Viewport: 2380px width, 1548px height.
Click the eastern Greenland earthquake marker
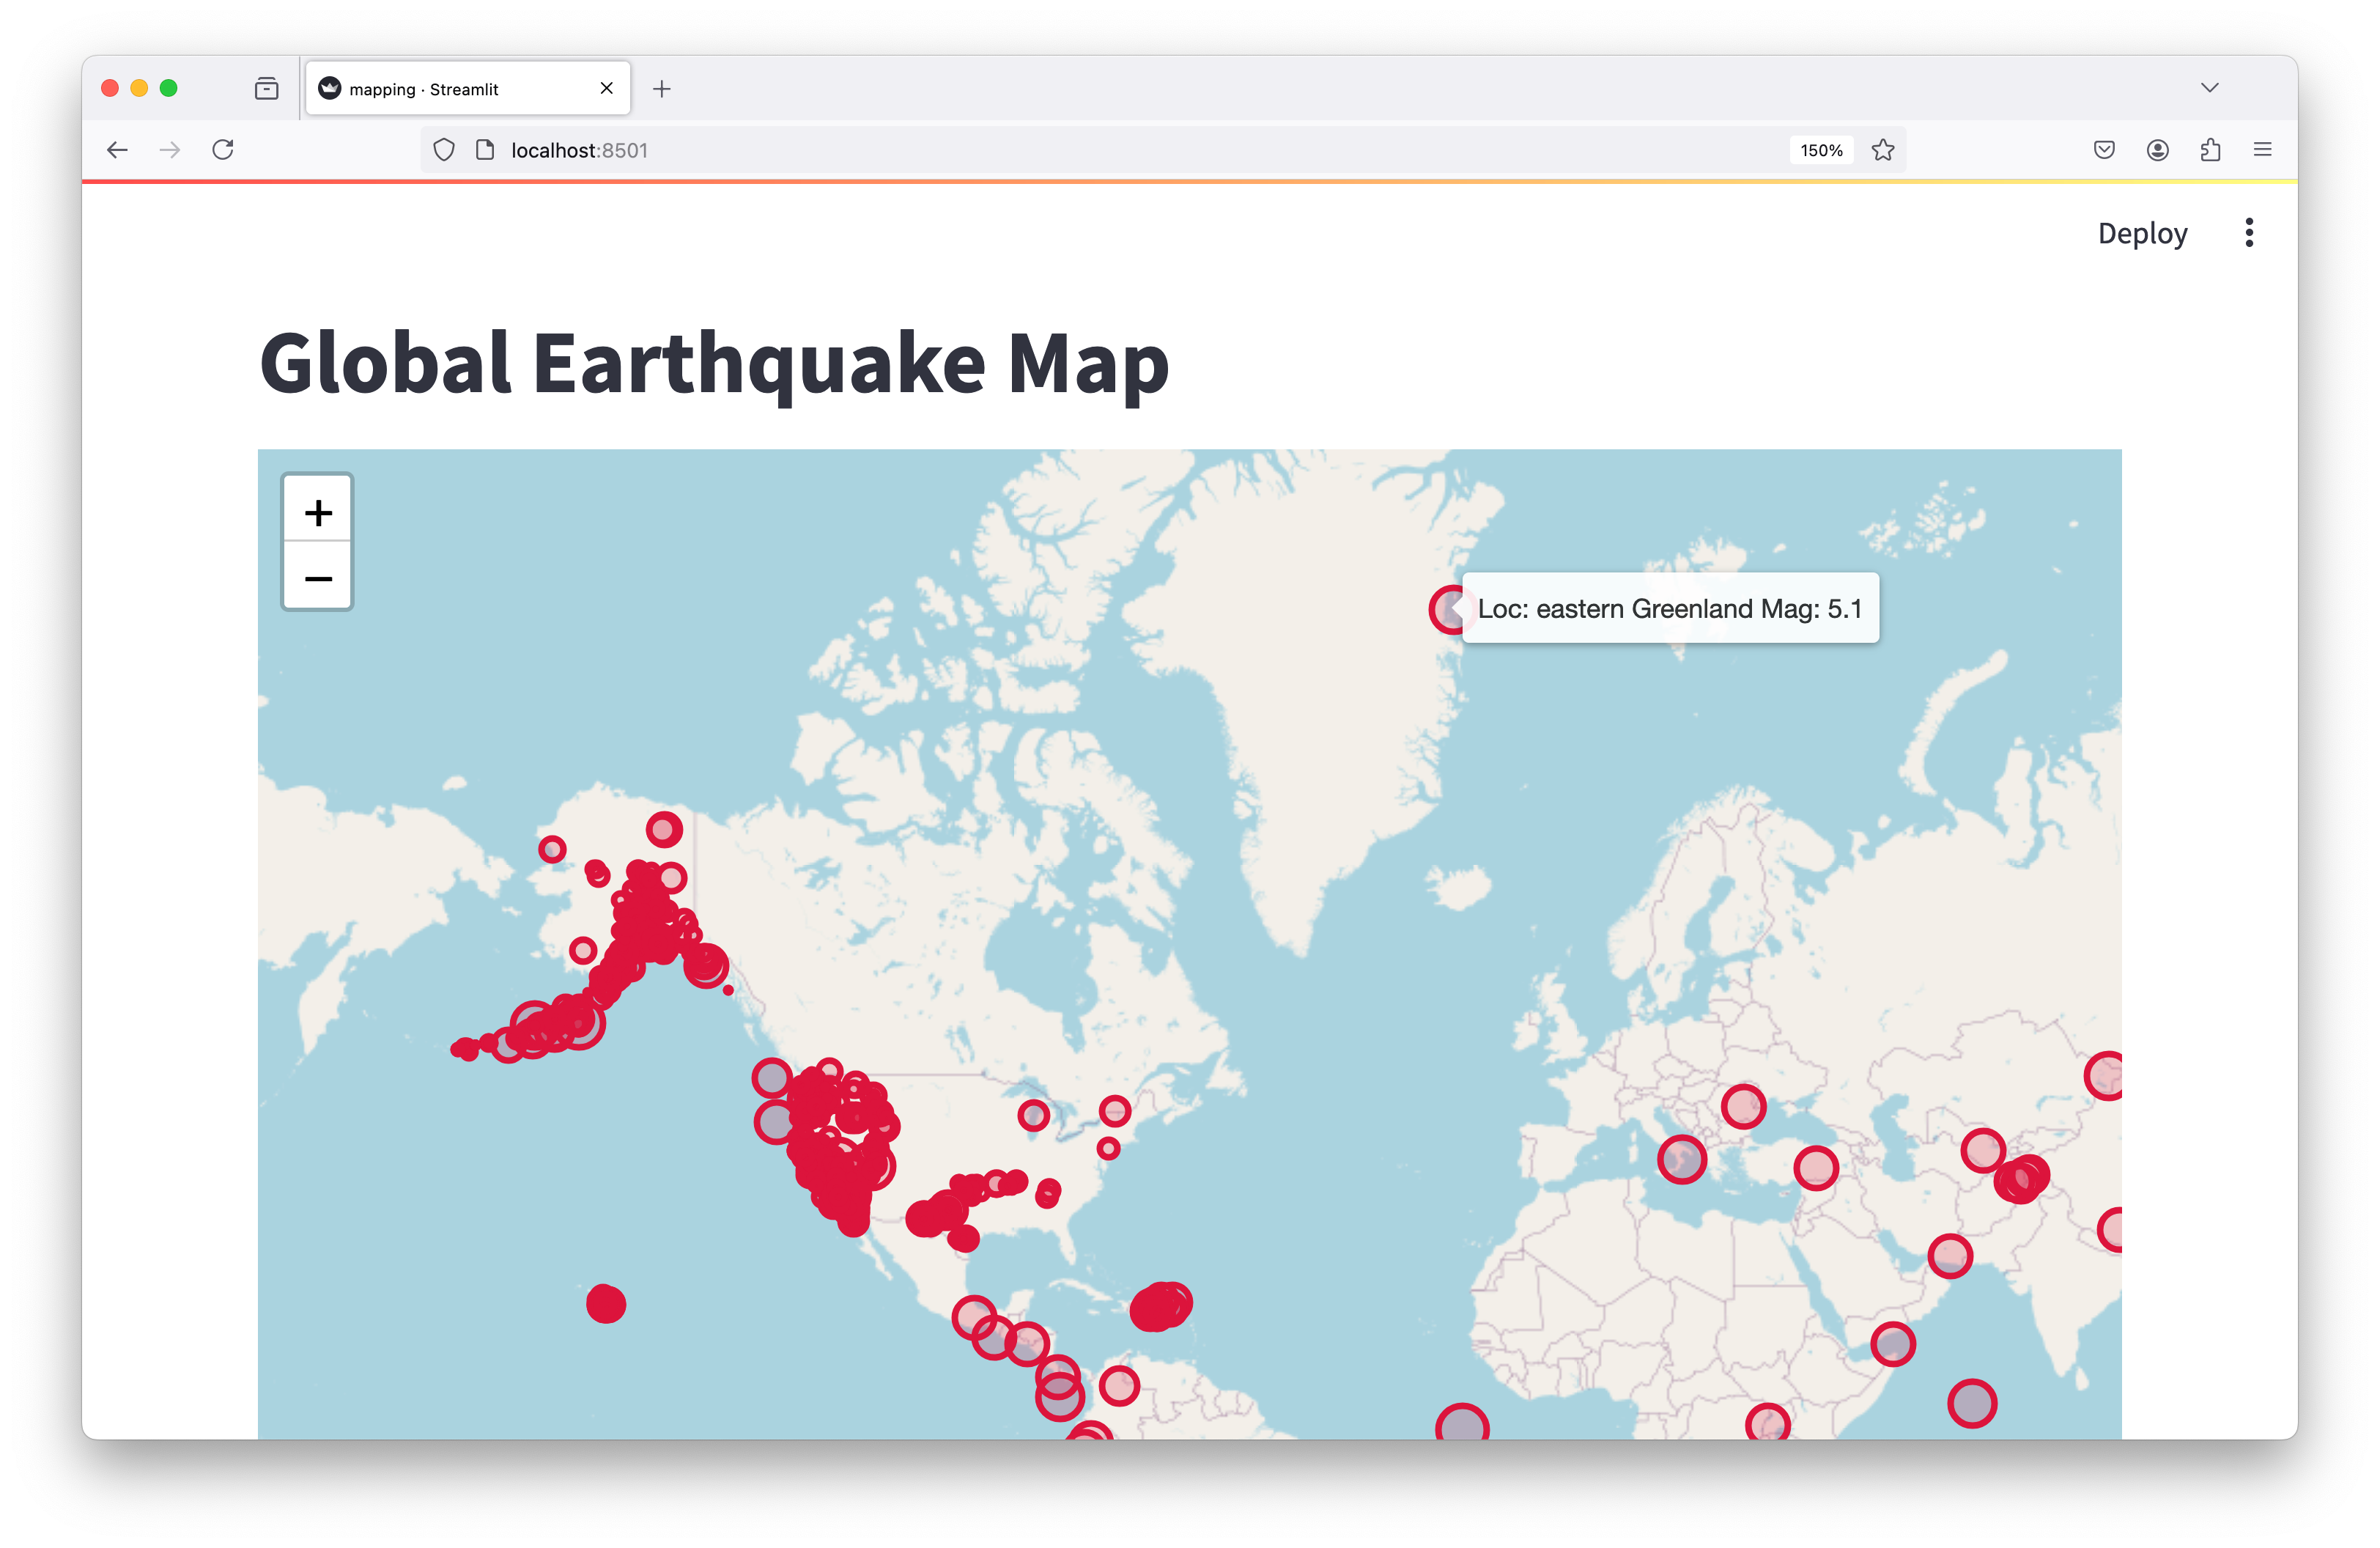pyautogui.click(x=1444, y=609)
